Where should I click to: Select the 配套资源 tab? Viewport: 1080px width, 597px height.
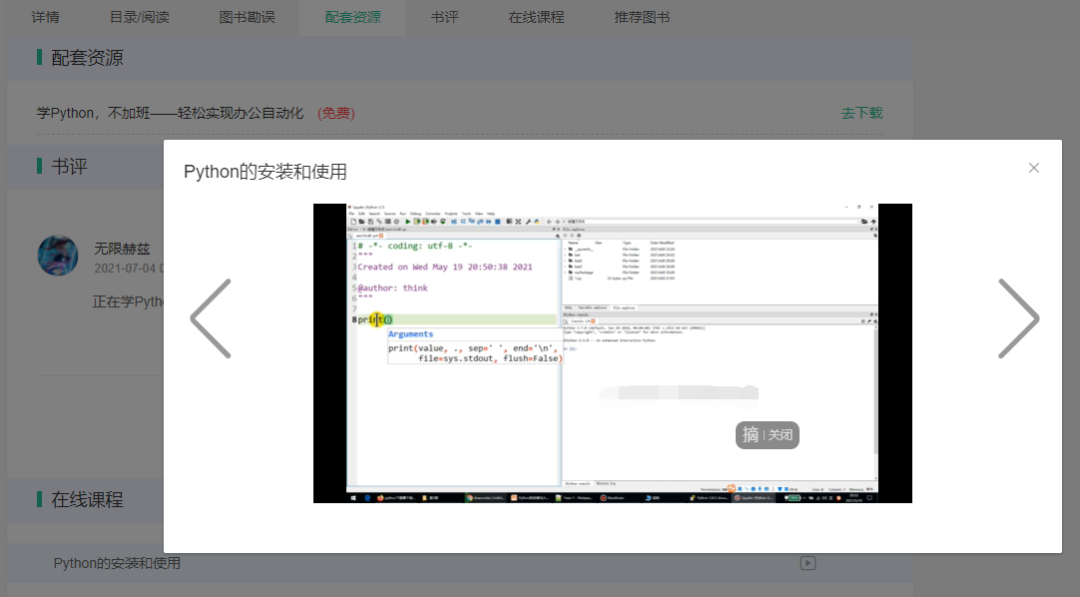click(x=353, y=17)
